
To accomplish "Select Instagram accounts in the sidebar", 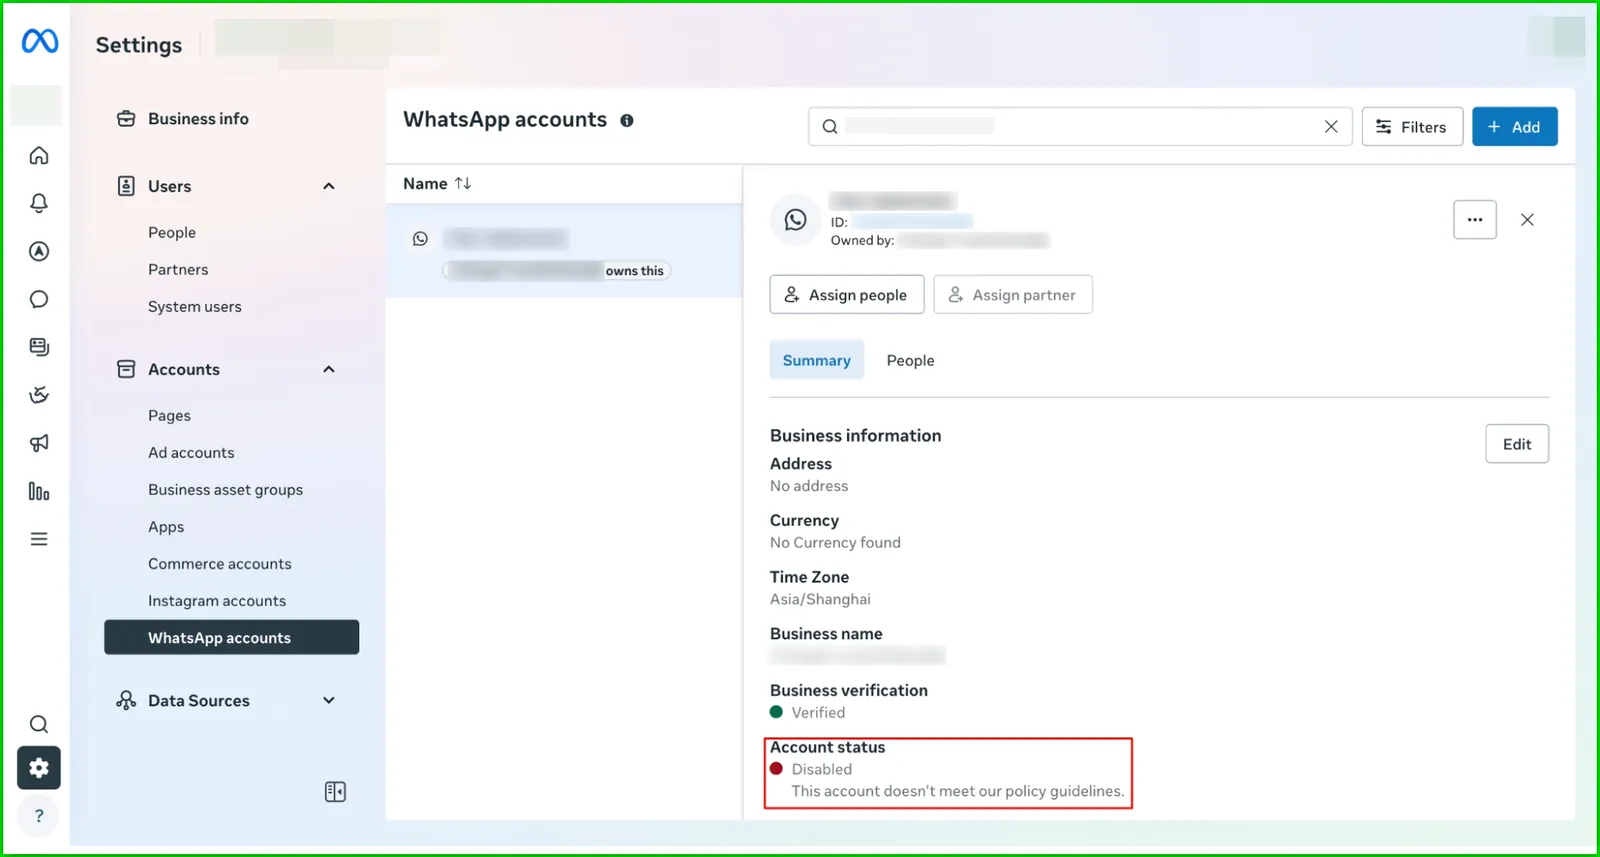I will tap(217, 601).
